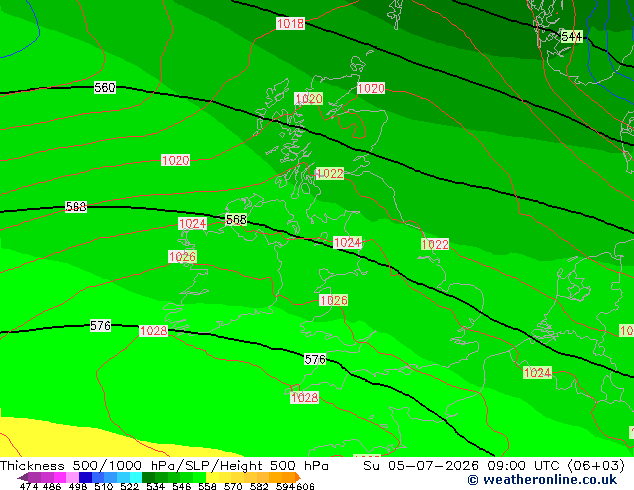Image resolution: width=634 pixels, height=490 pixels.
Task: Select the 1024 label over continental Europe
Action: tap(537, 372)
